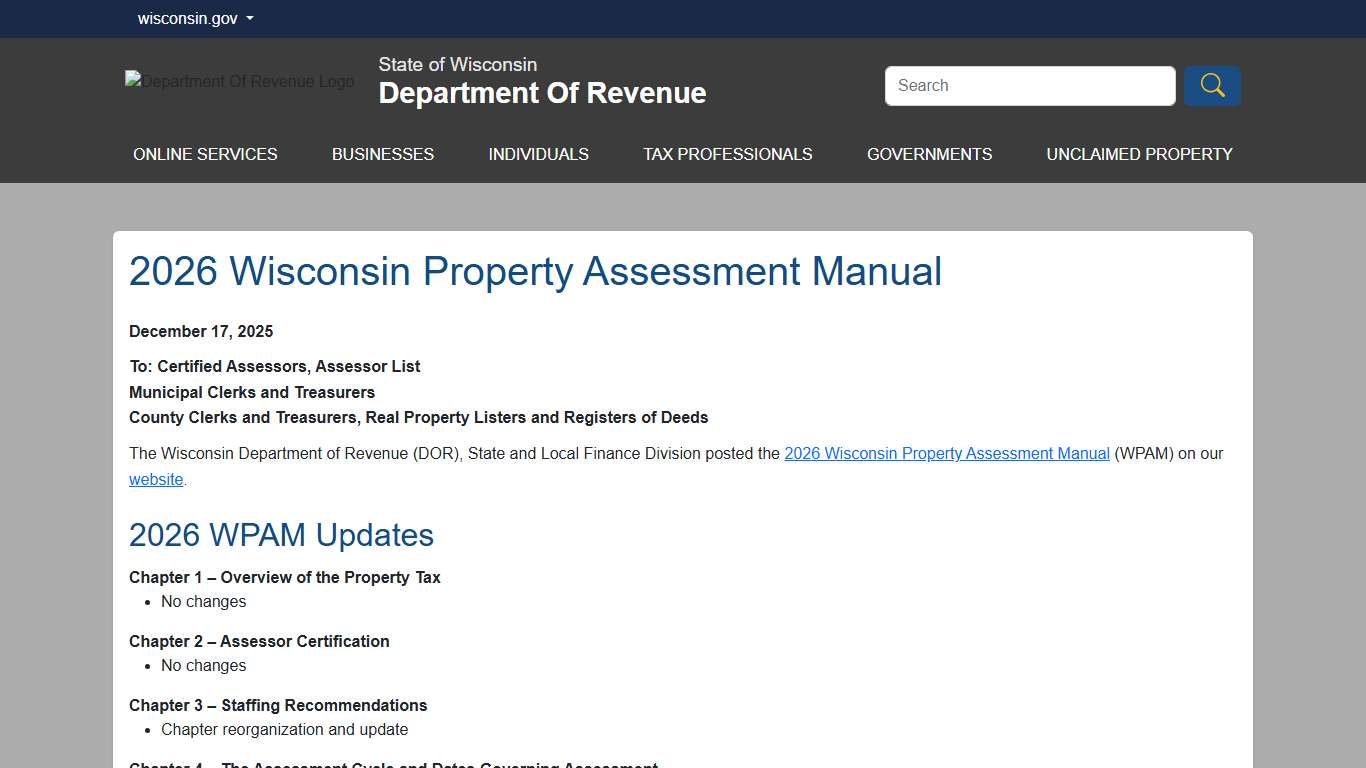Click inside the Search input field
The height and width of the screenshot is (768, 1366).
(x=1029, y=86)
